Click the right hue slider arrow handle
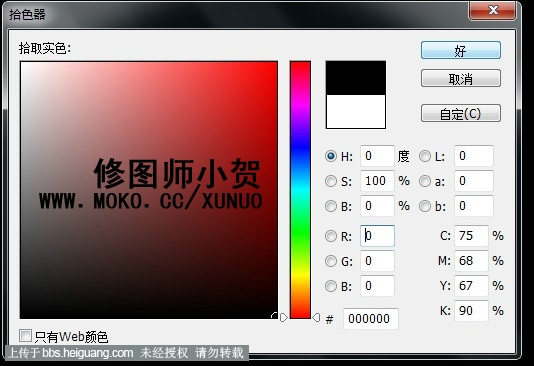Image resolution: width=534 pixels, height=366 pixels. point(316,317)
